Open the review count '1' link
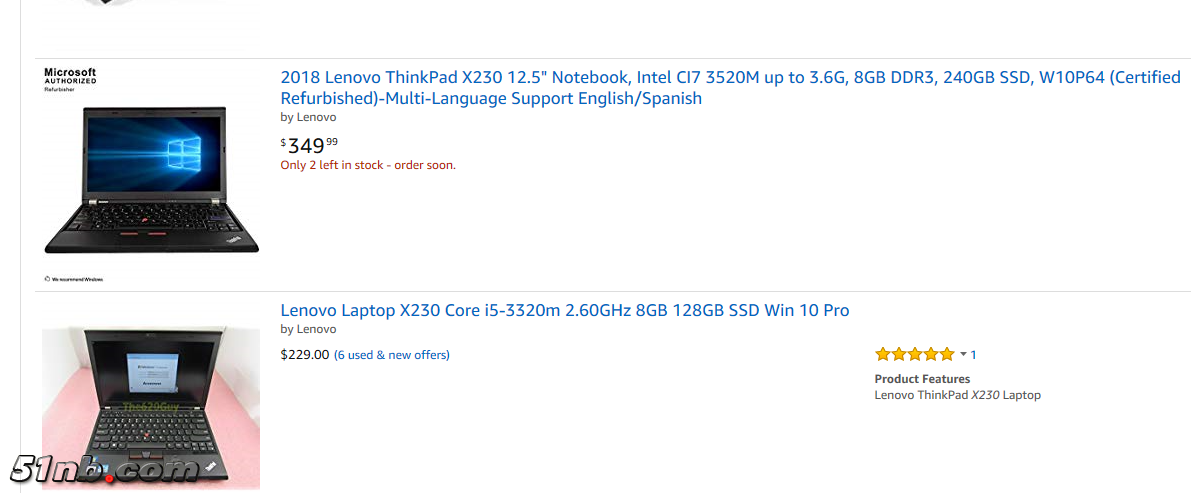This screenshot has height=493, width=1191. [x=974, y=355]
